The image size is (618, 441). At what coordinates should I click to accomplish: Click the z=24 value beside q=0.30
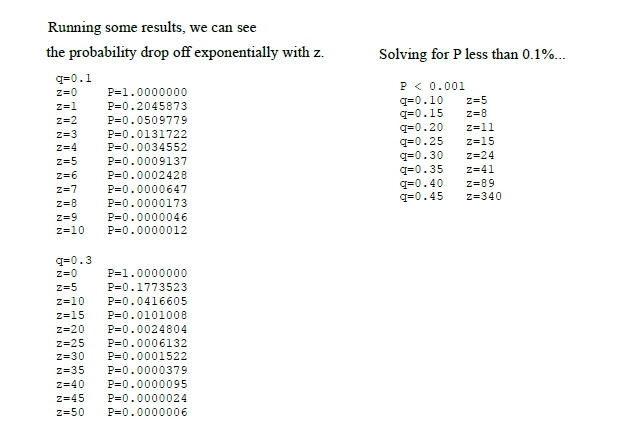[x=480, y=155]
